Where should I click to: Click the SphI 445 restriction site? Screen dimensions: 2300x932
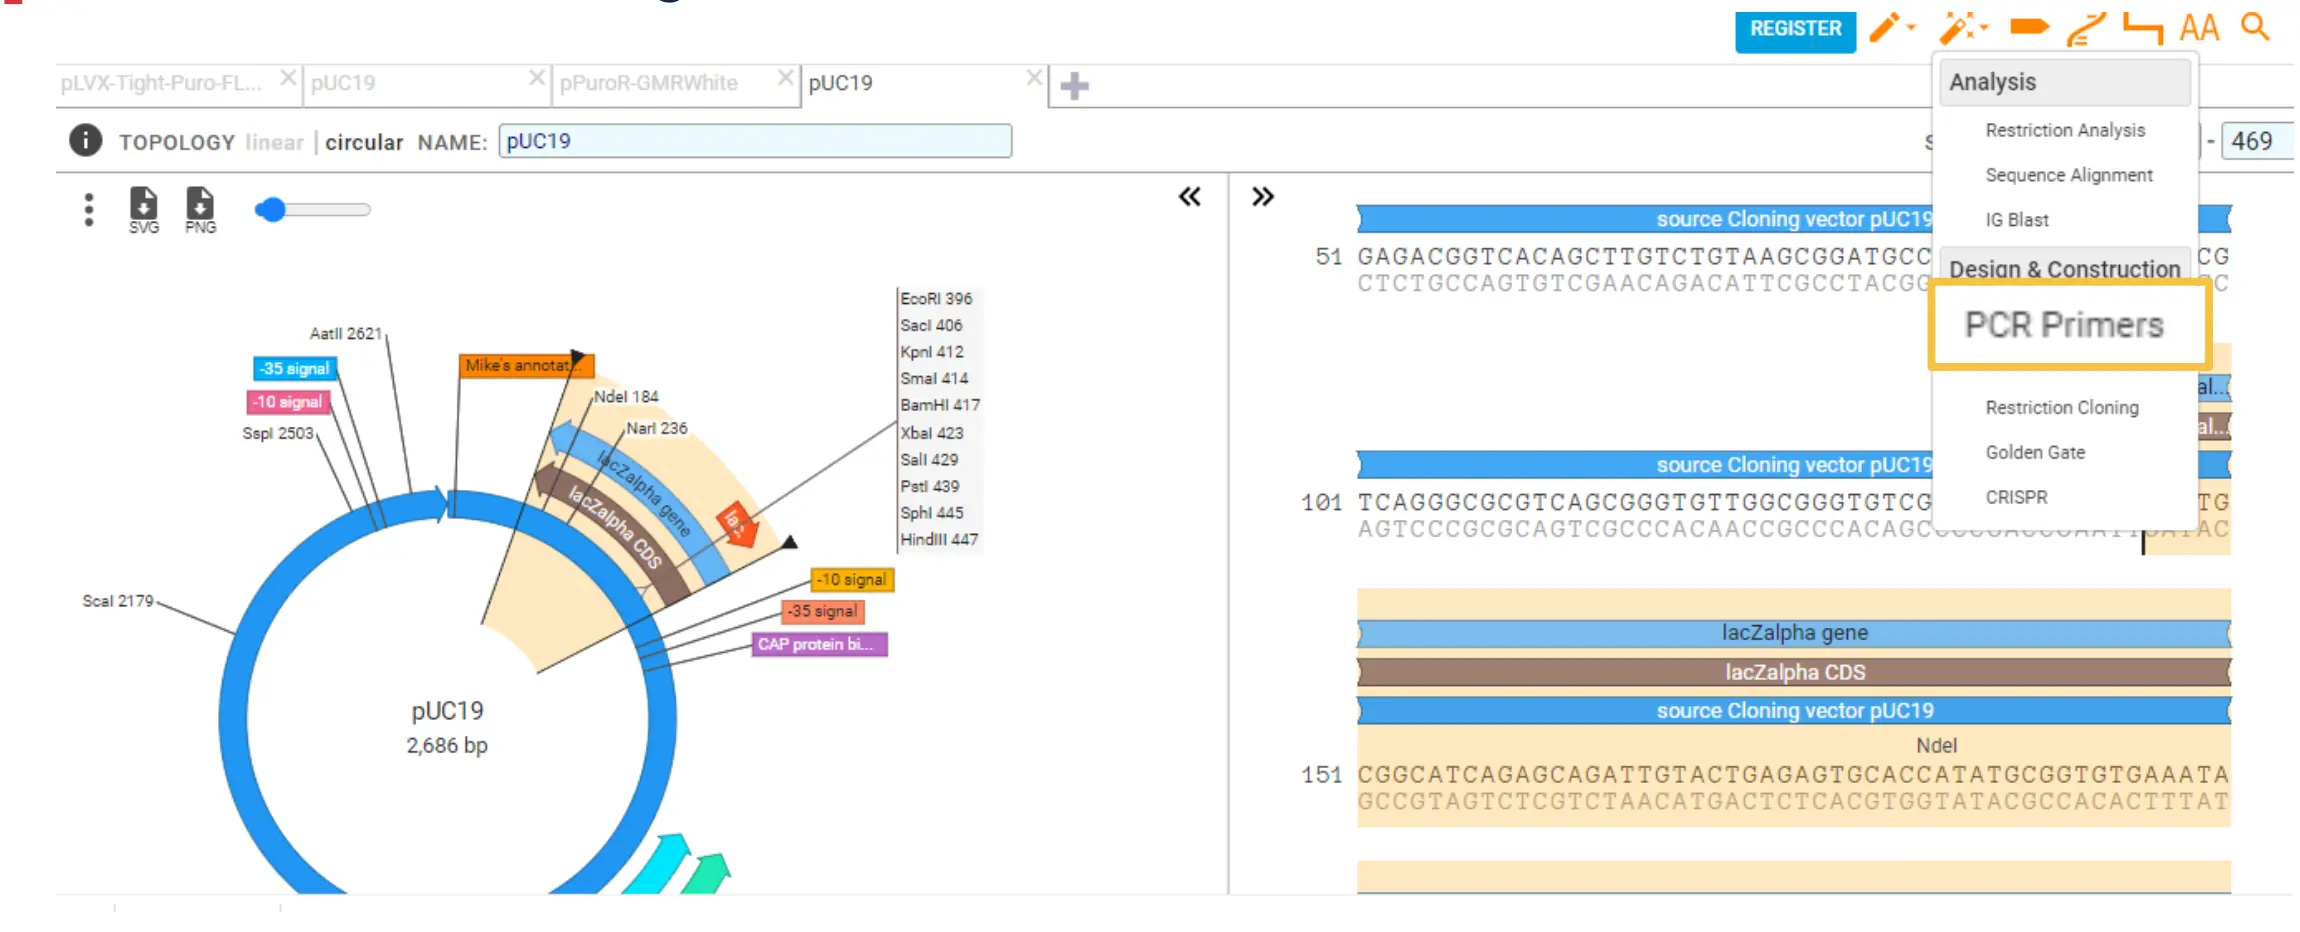932,513
